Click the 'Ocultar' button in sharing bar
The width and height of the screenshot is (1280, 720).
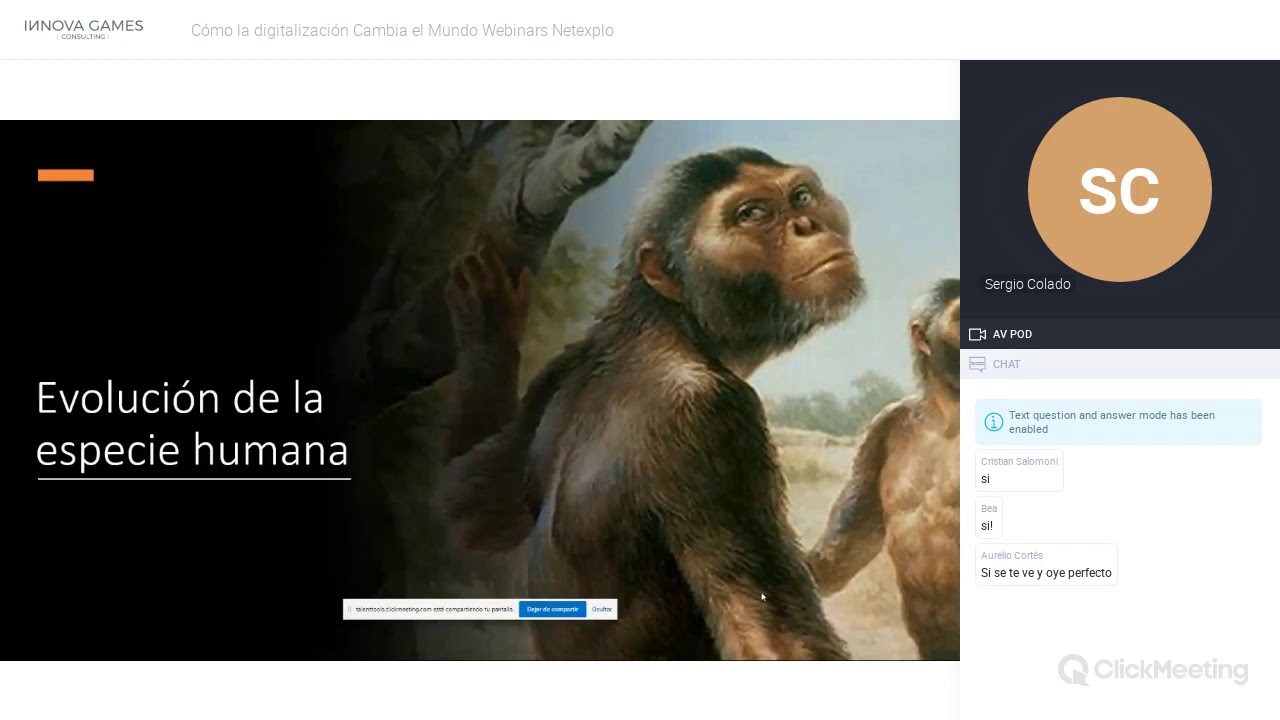(601, 609)
